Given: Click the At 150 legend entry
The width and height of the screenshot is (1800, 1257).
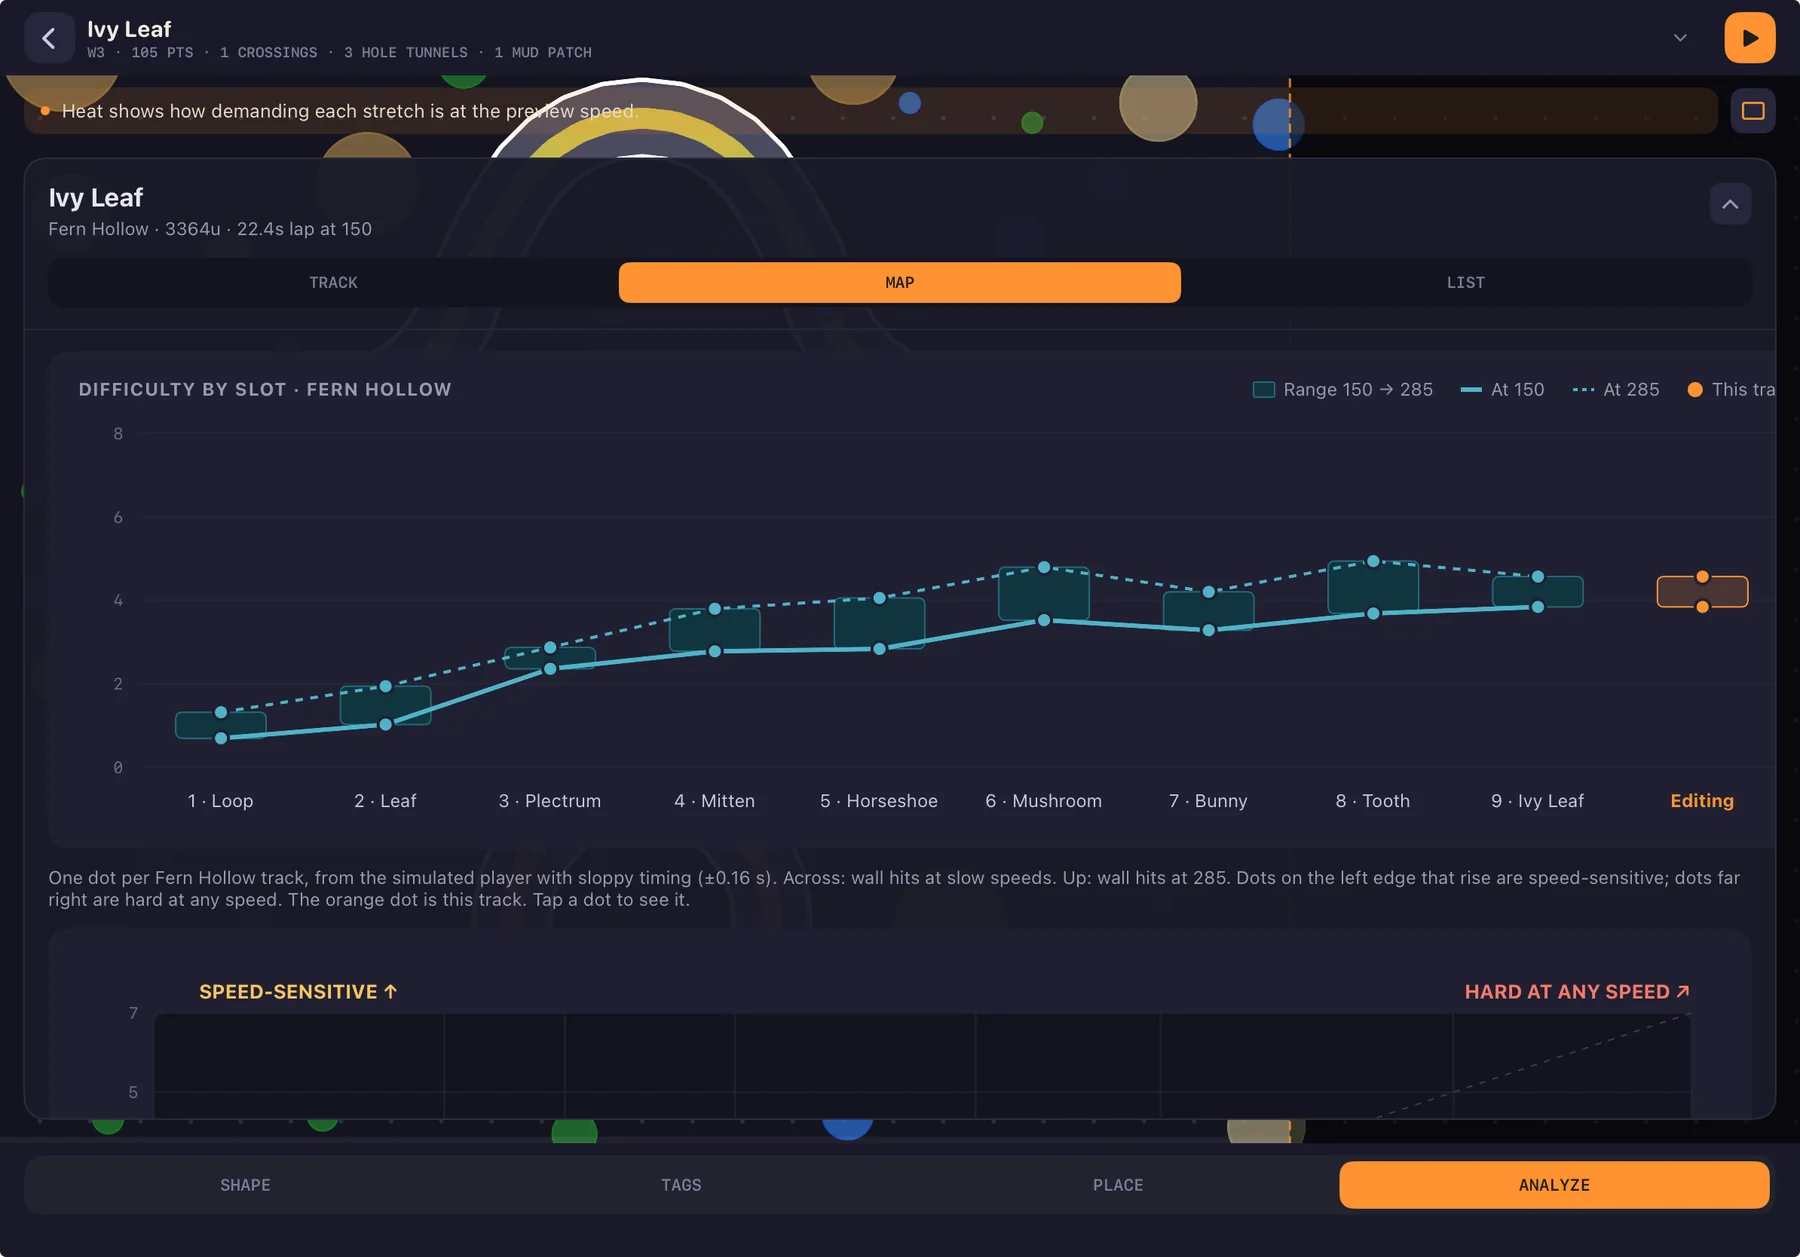Looking at the screenshot, I should [x=1502, y=390].
